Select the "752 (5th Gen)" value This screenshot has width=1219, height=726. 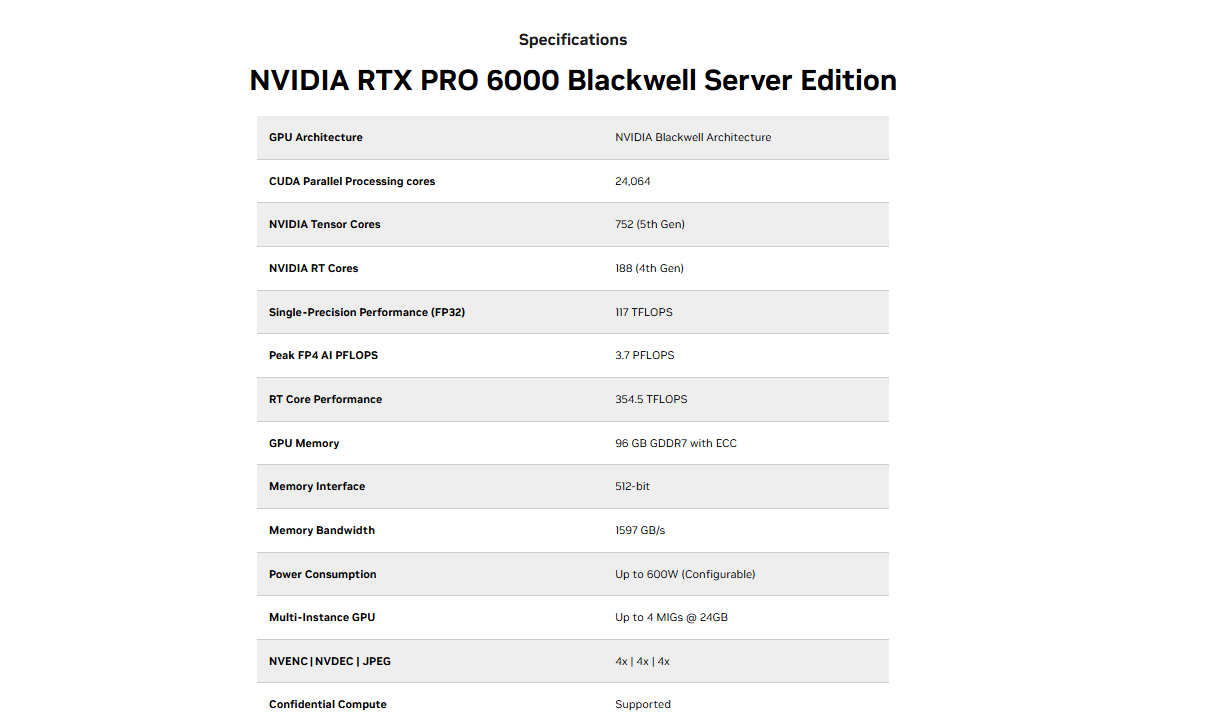coord(650,225)
